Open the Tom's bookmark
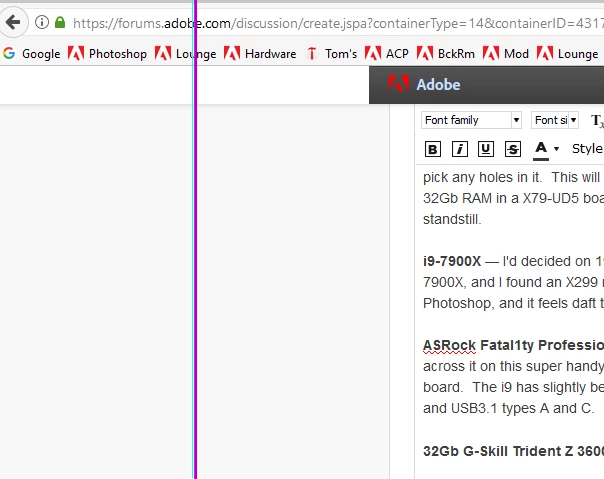 point(332,54)
